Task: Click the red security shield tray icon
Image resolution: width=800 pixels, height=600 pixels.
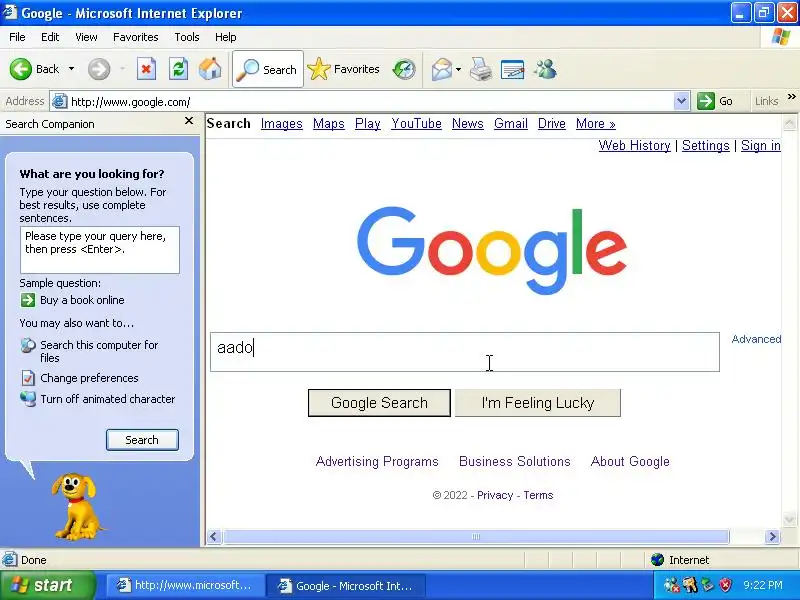Action: coord(726,585)
